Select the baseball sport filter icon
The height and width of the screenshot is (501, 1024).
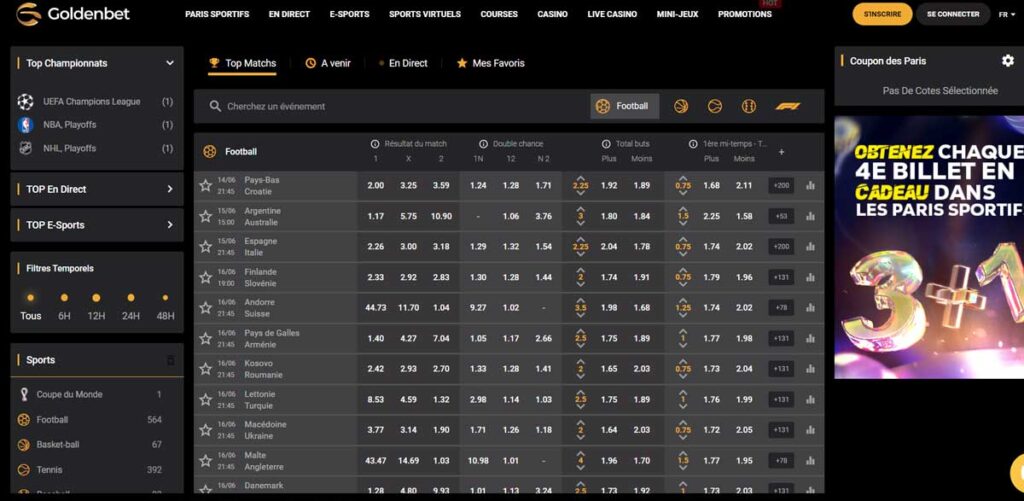pos(749,106)
